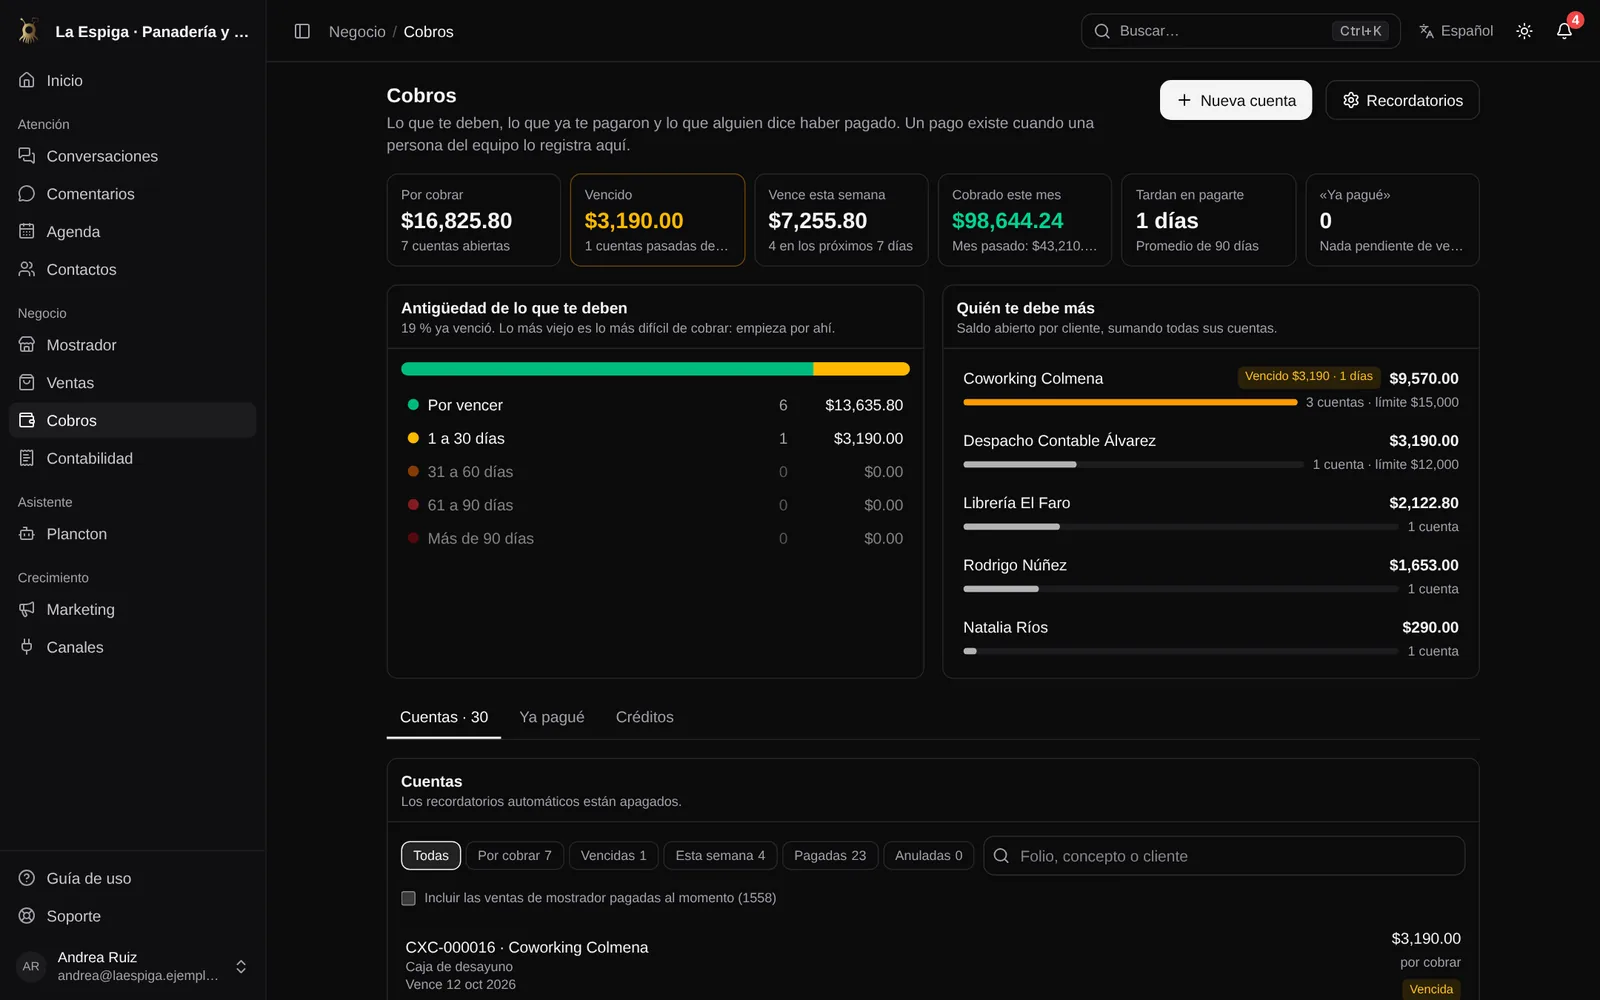This screenshot has width=1600, height=1000.
Task: Open the Agenda calendar page
Action: [x=133, y=232]
